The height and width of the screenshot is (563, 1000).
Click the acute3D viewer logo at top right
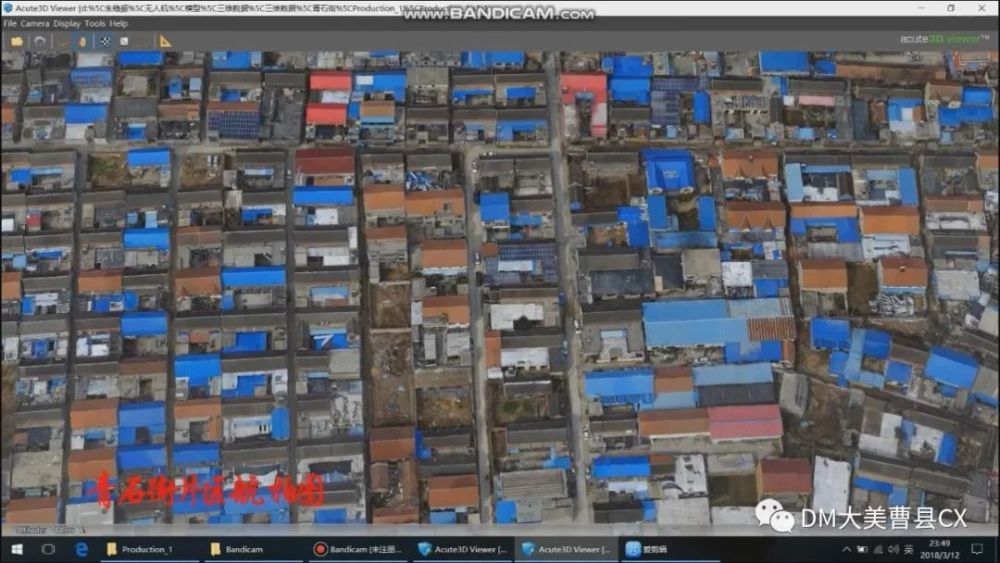tap(945, 39)
